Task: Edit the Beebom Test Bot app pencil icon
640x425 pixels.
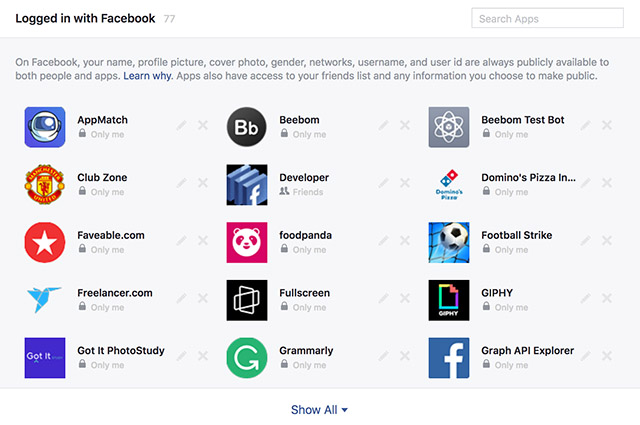Action: 585,125
